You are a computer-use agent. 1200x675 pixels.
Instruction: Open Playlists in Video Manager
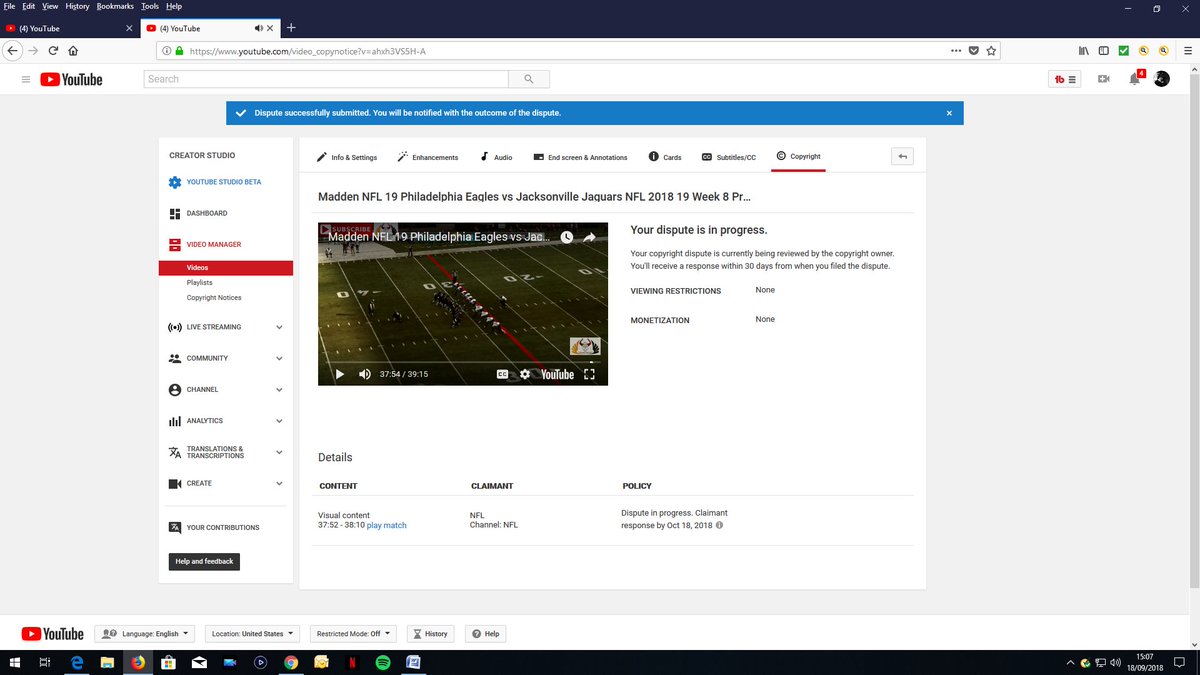point(199,283)
